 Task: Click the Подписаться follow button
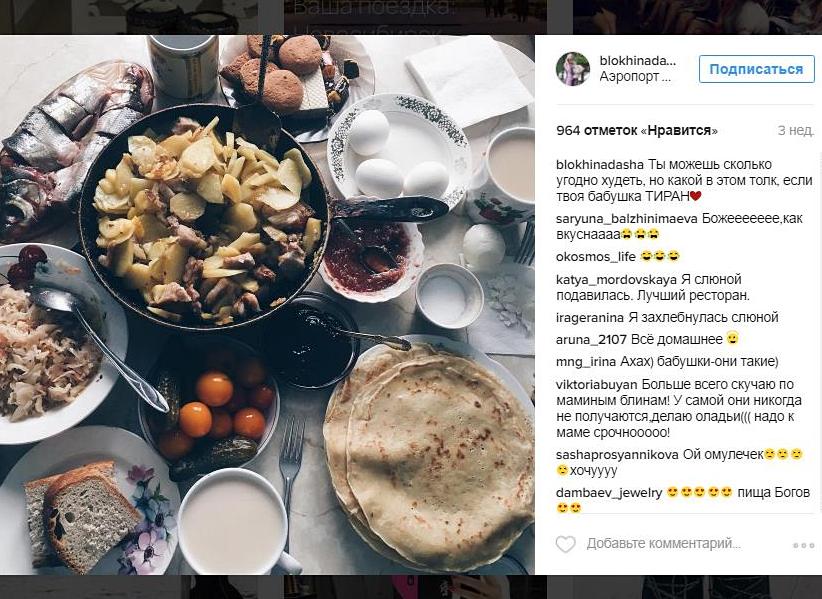click(x=756, y=69)
